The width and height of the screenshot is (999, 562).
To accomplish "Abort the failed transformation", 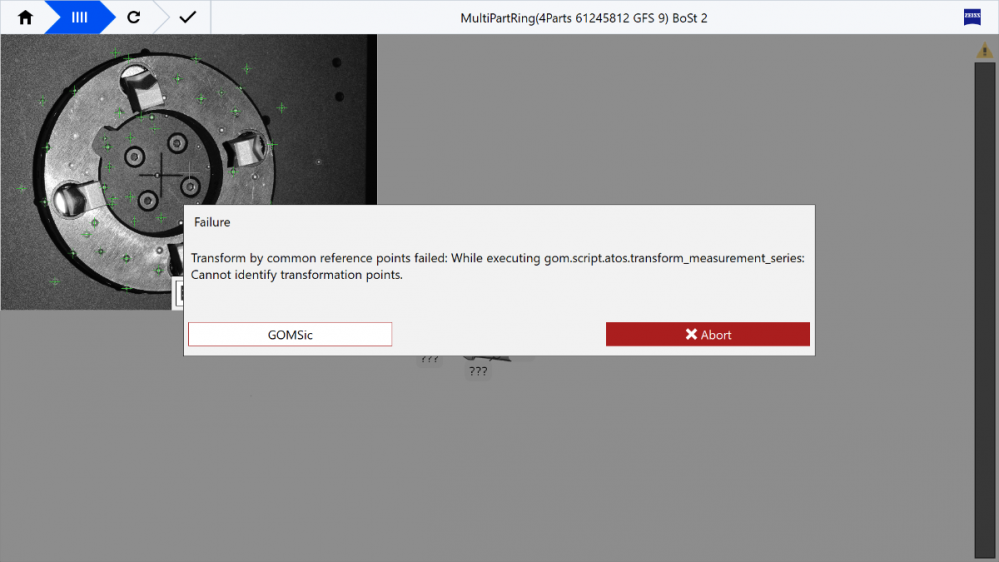I will click(x=708, y=335).
